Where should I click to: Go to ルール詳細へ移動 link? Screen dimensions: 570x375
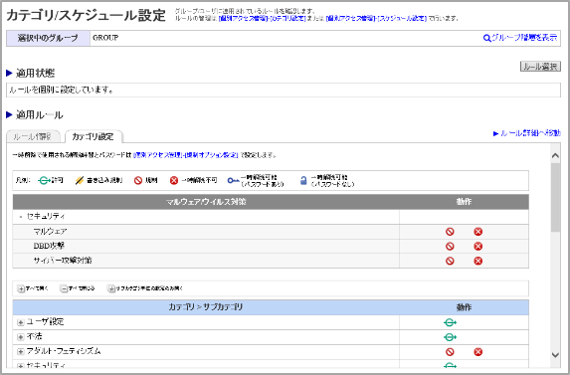(527, 133)
